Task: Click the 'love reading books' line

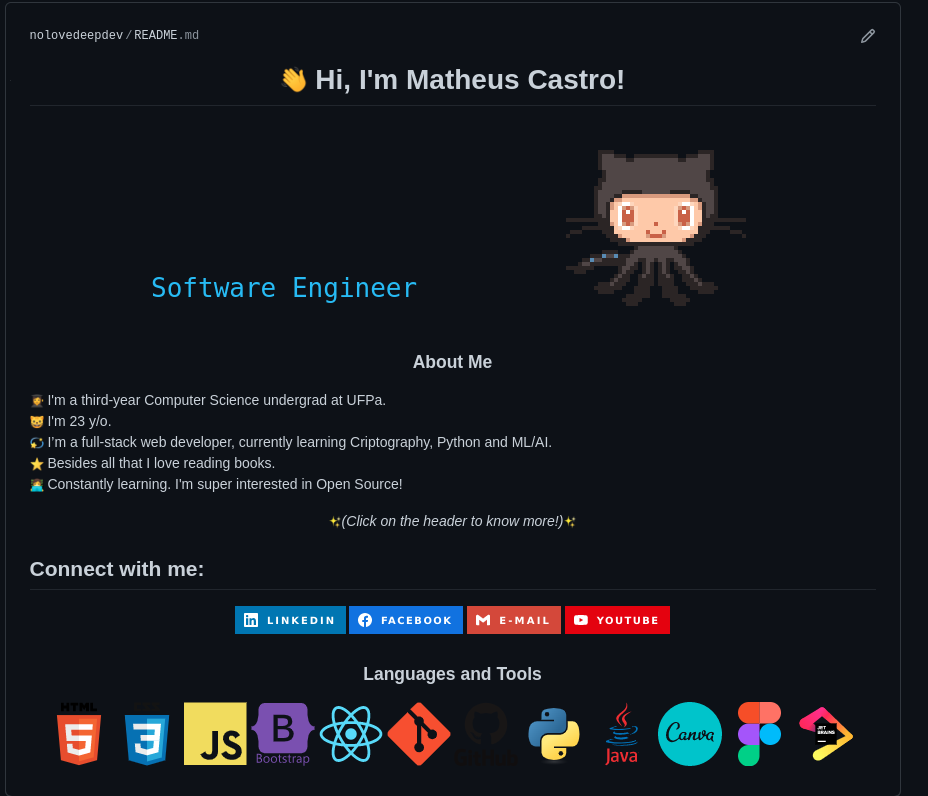Action: click(x=152, y=463)
